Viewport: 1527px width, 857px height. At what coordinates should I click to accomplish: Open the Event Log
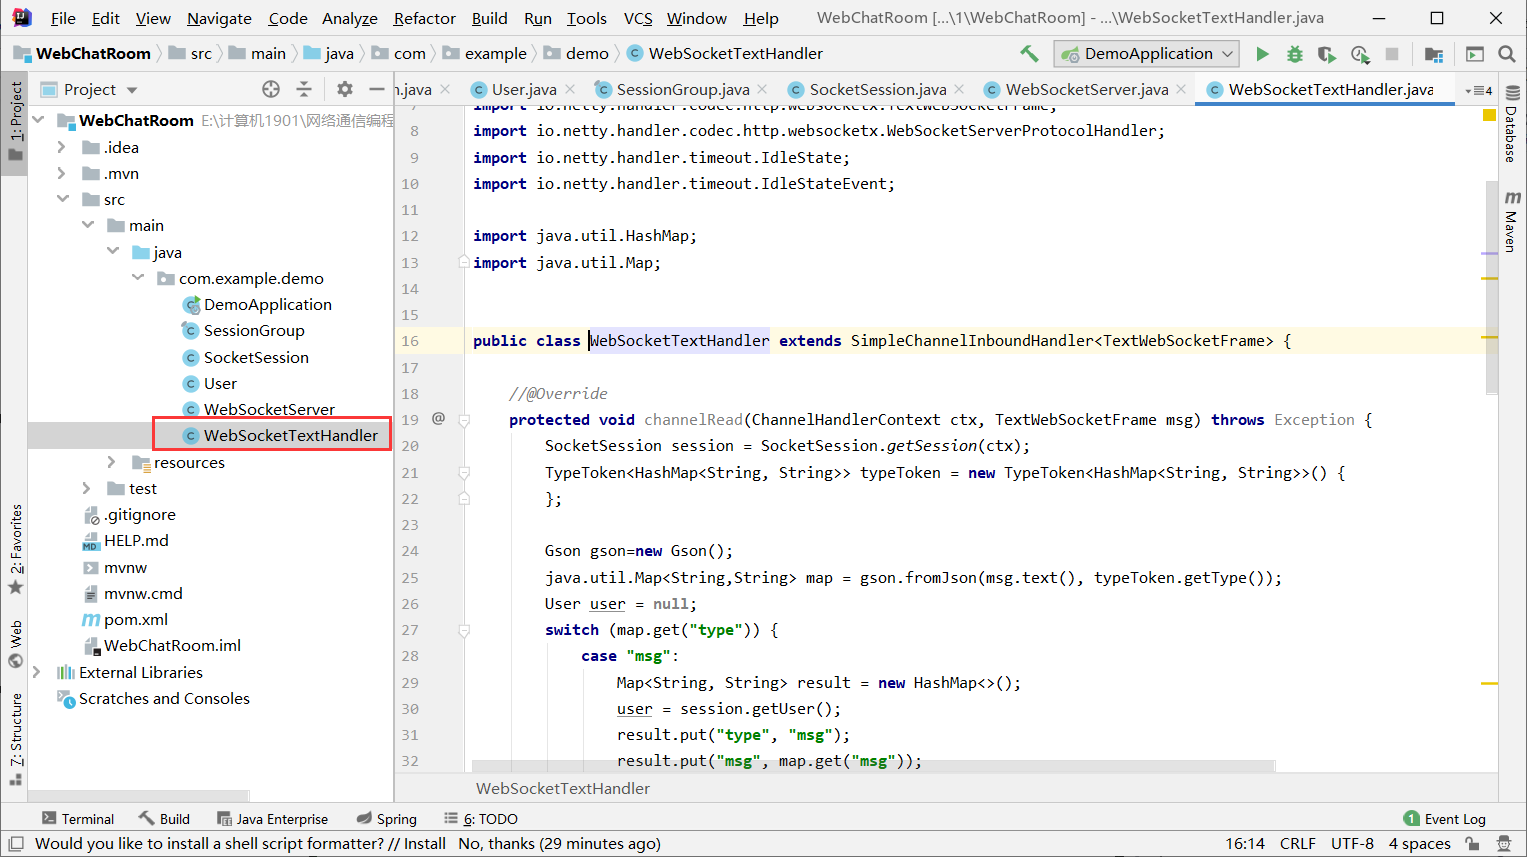(x=1453, y=818)
